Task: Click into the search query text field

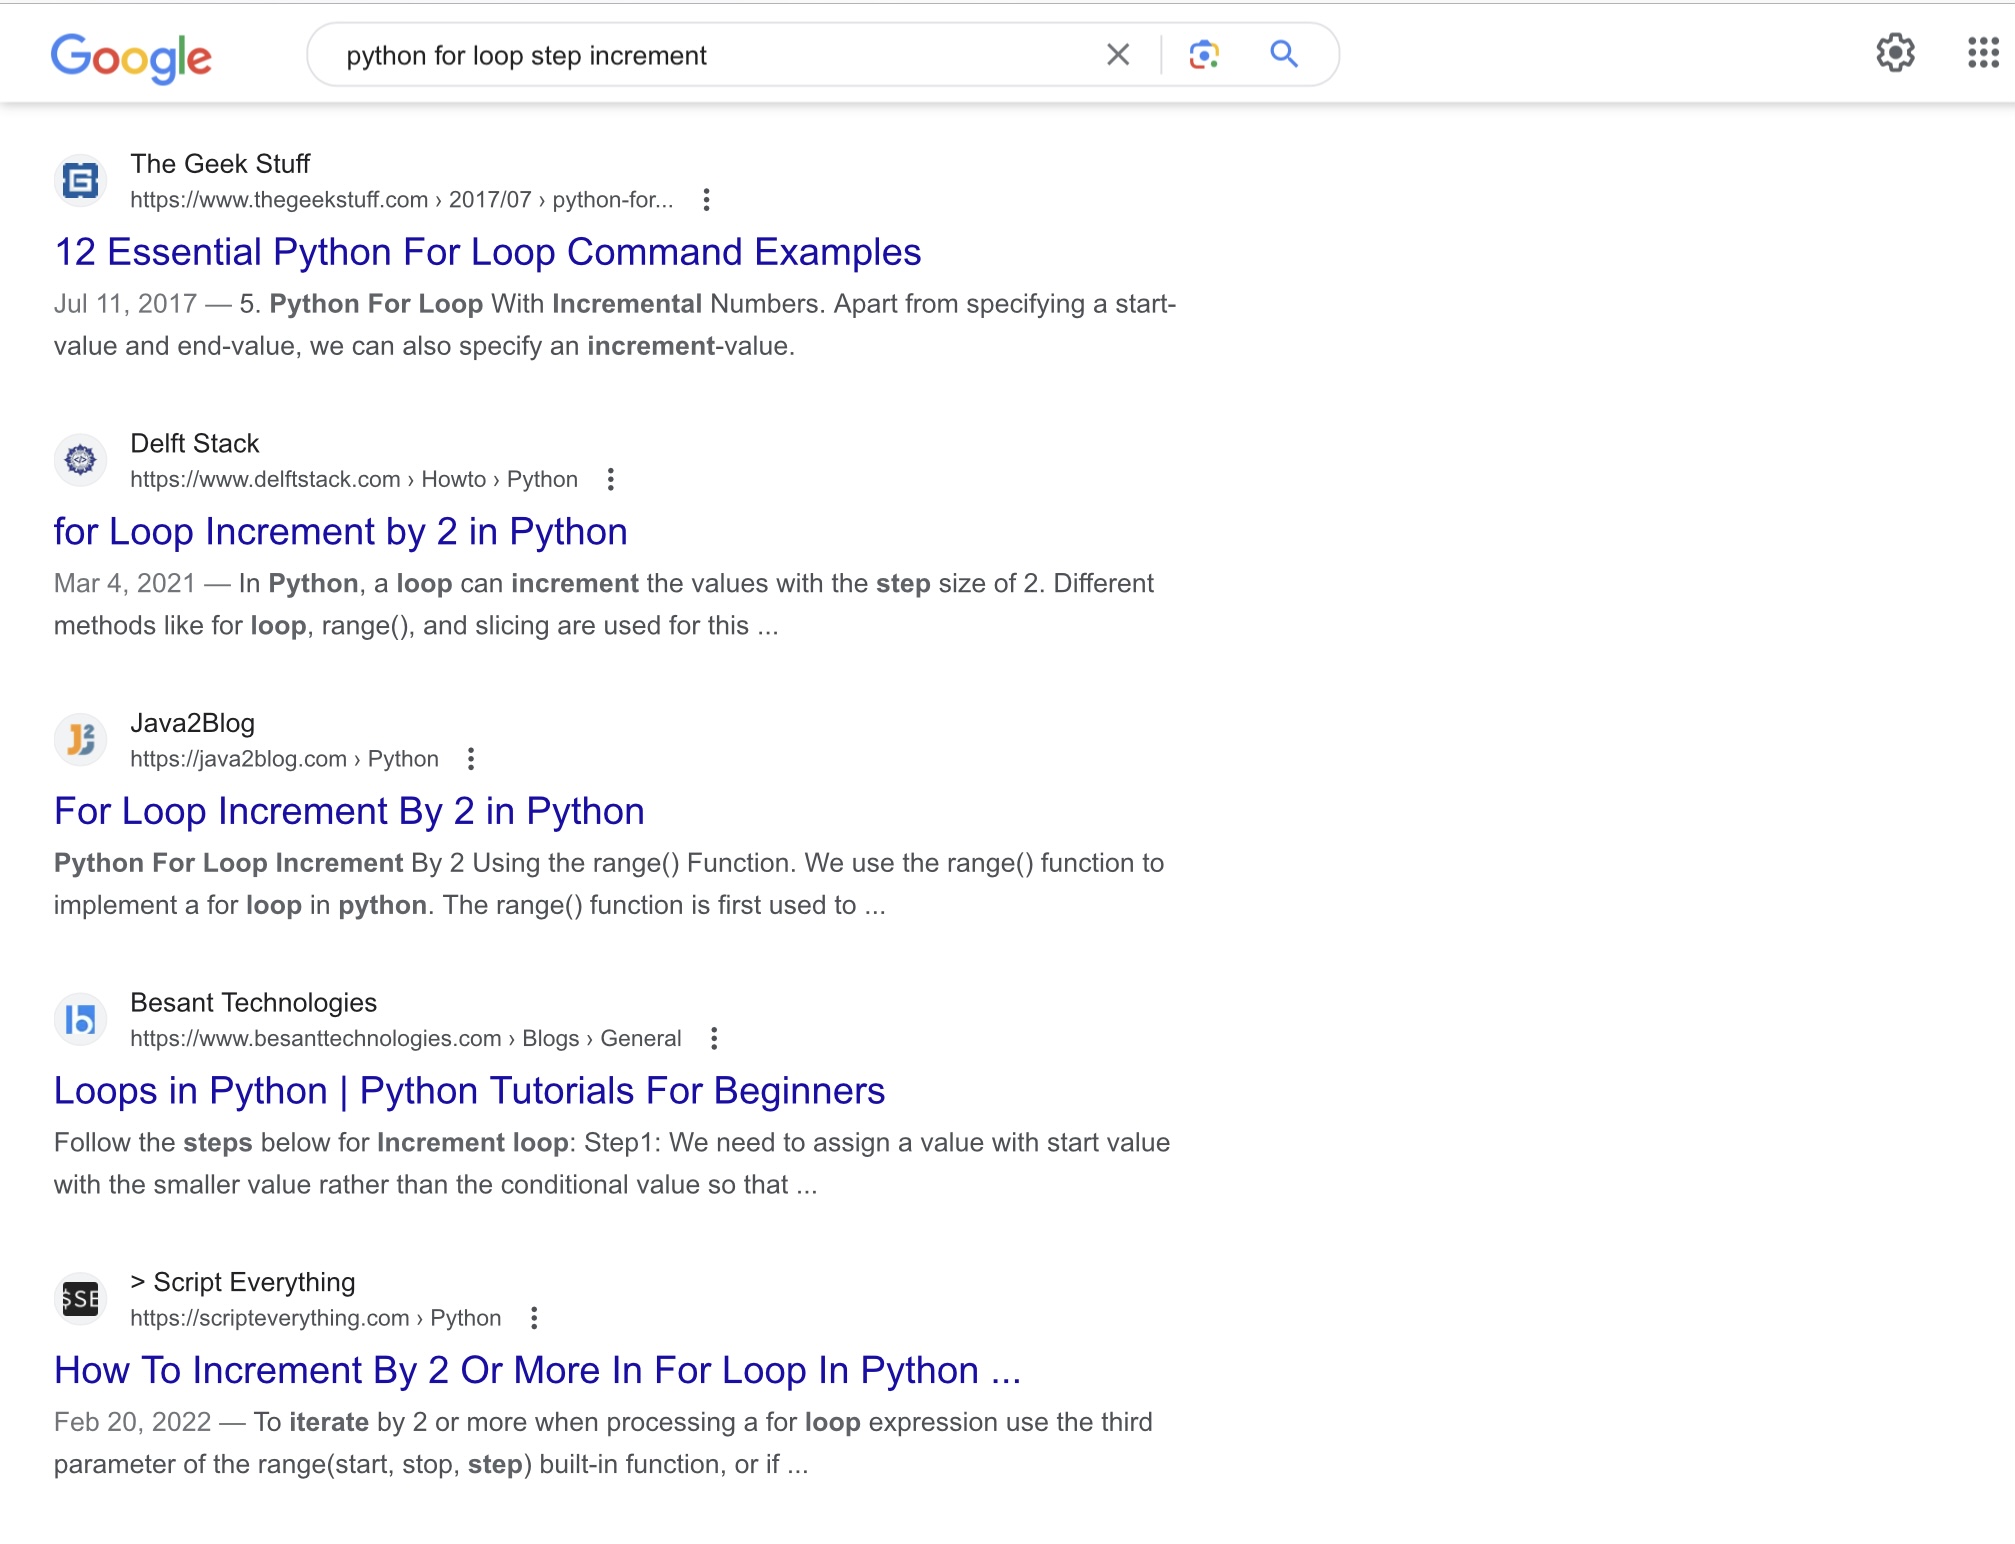Action: point(700,56)
